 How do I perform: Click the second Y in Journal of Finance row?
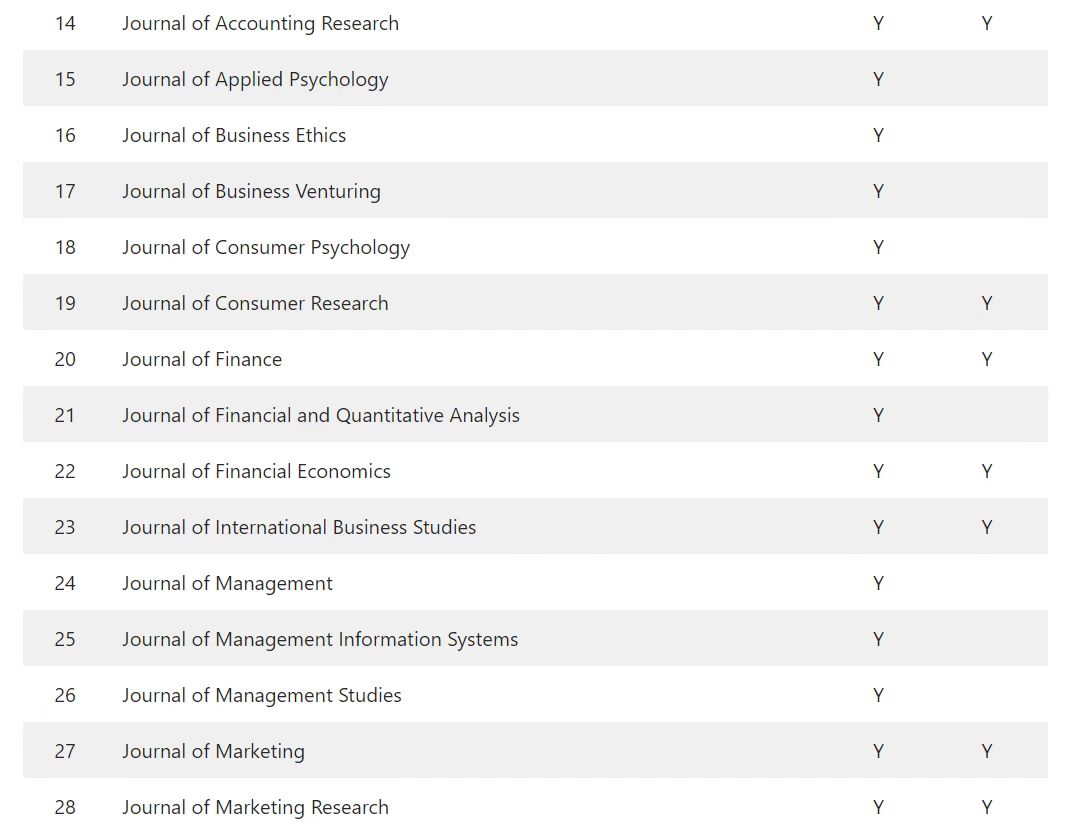[987, 359]
